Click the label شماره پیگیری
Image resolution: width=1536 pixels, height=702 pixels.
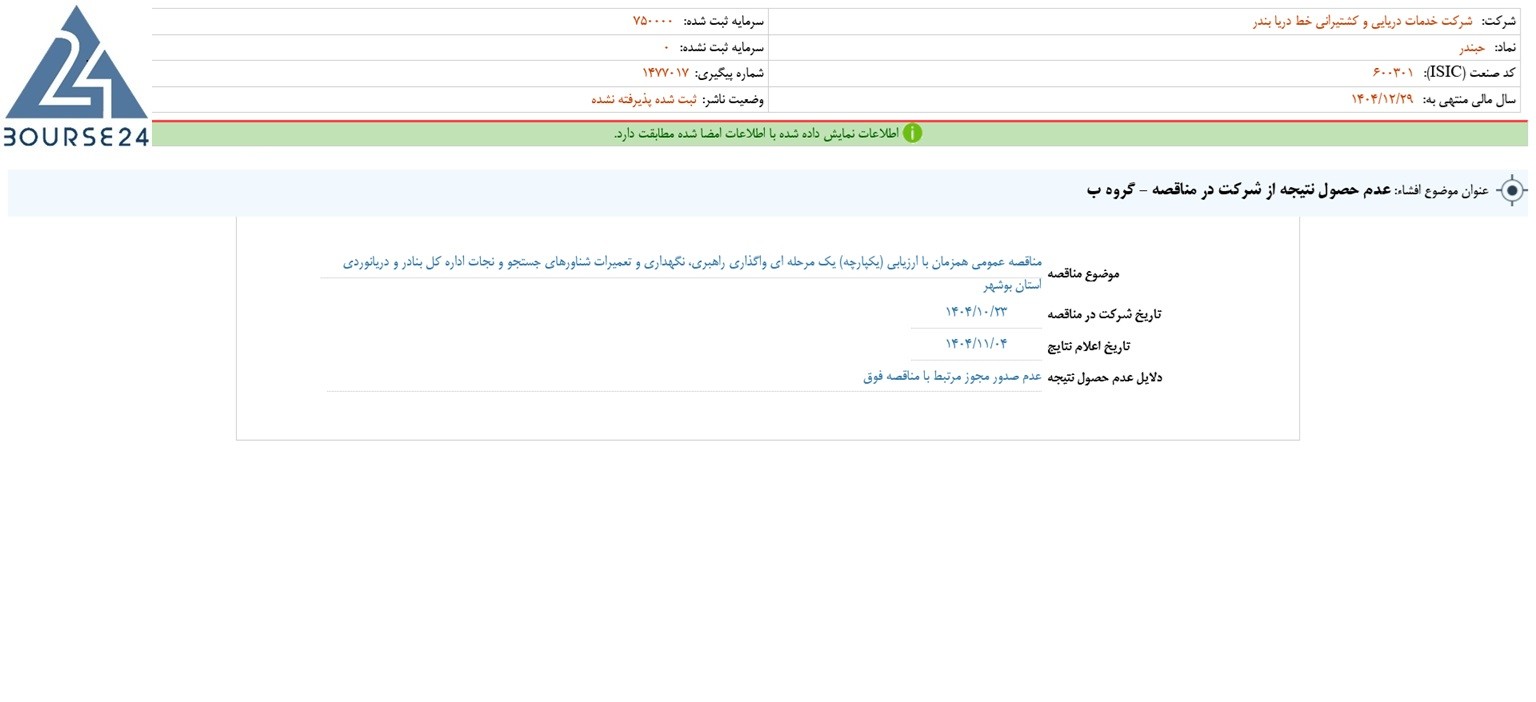730,73
